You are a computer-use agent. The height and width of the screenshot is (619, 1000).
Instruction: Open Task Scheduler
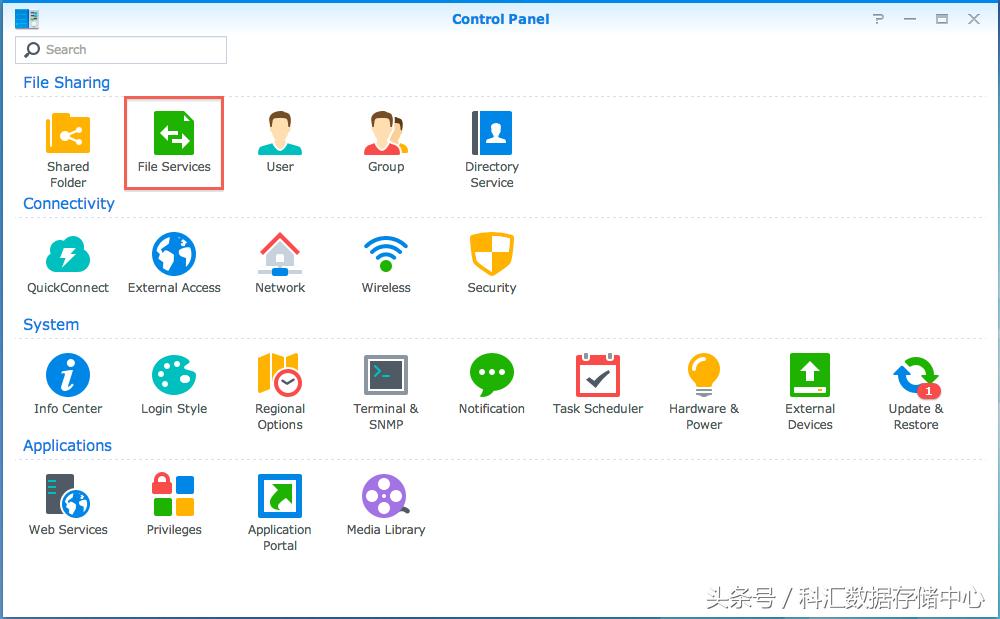pos(598,385)
